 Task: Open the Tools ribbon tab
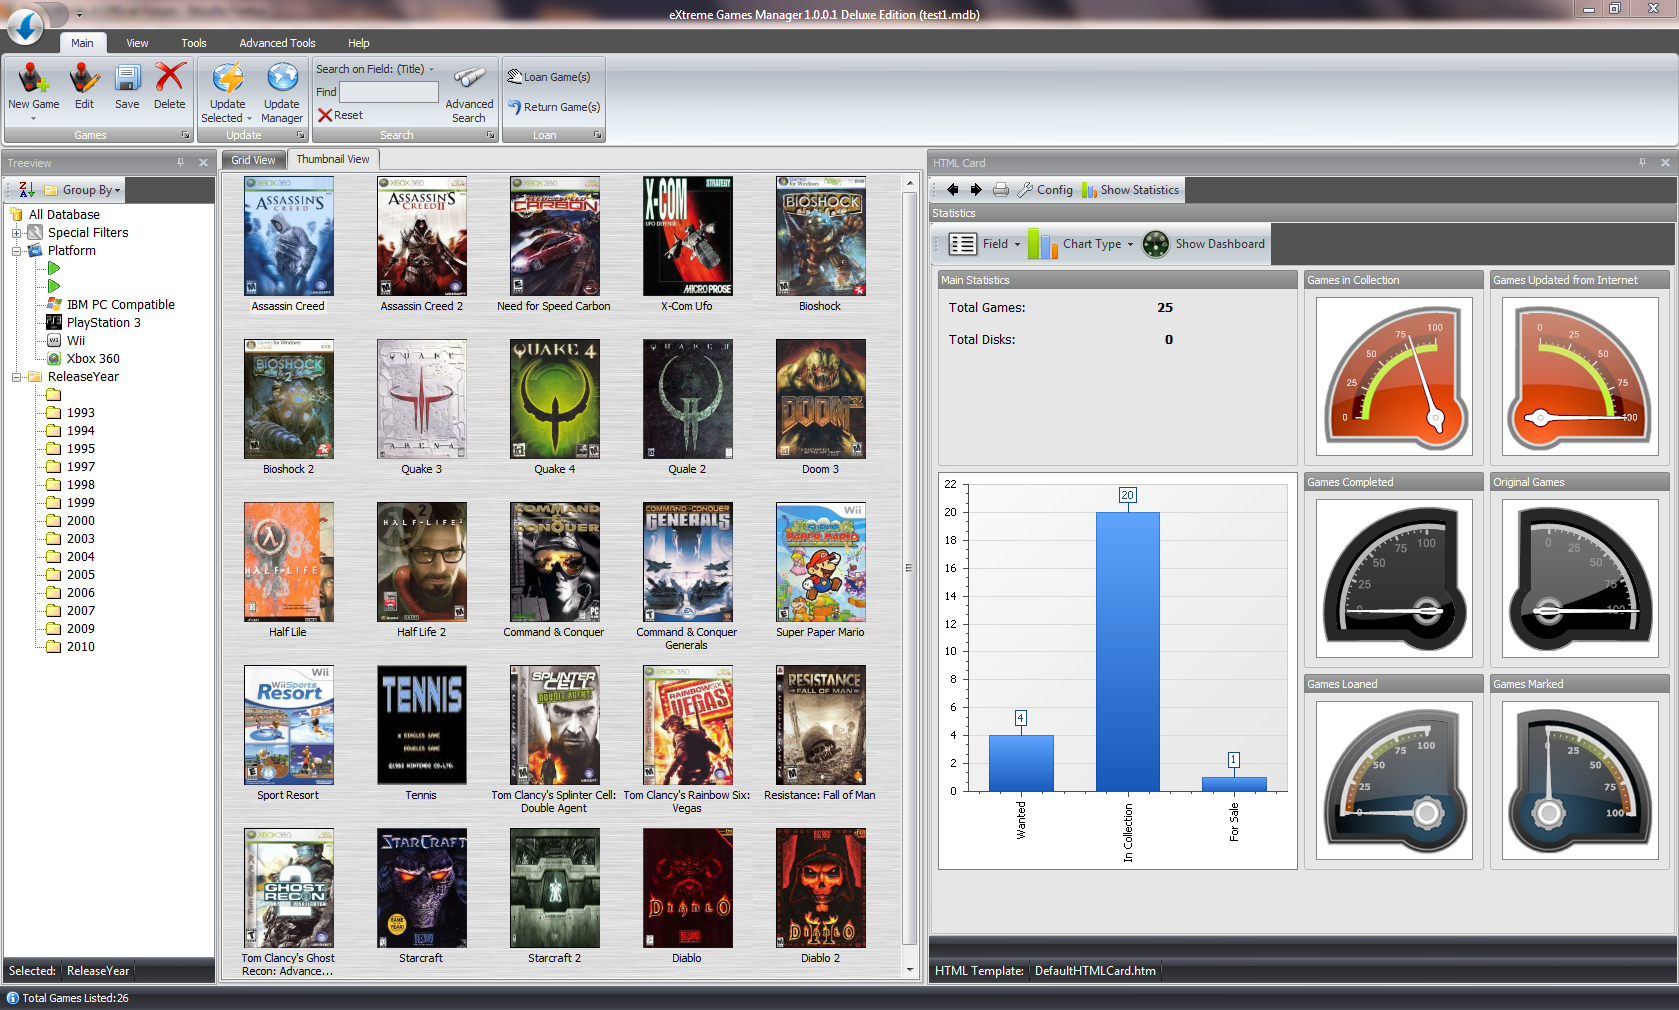pyautogui.click(x=194, y=43)
